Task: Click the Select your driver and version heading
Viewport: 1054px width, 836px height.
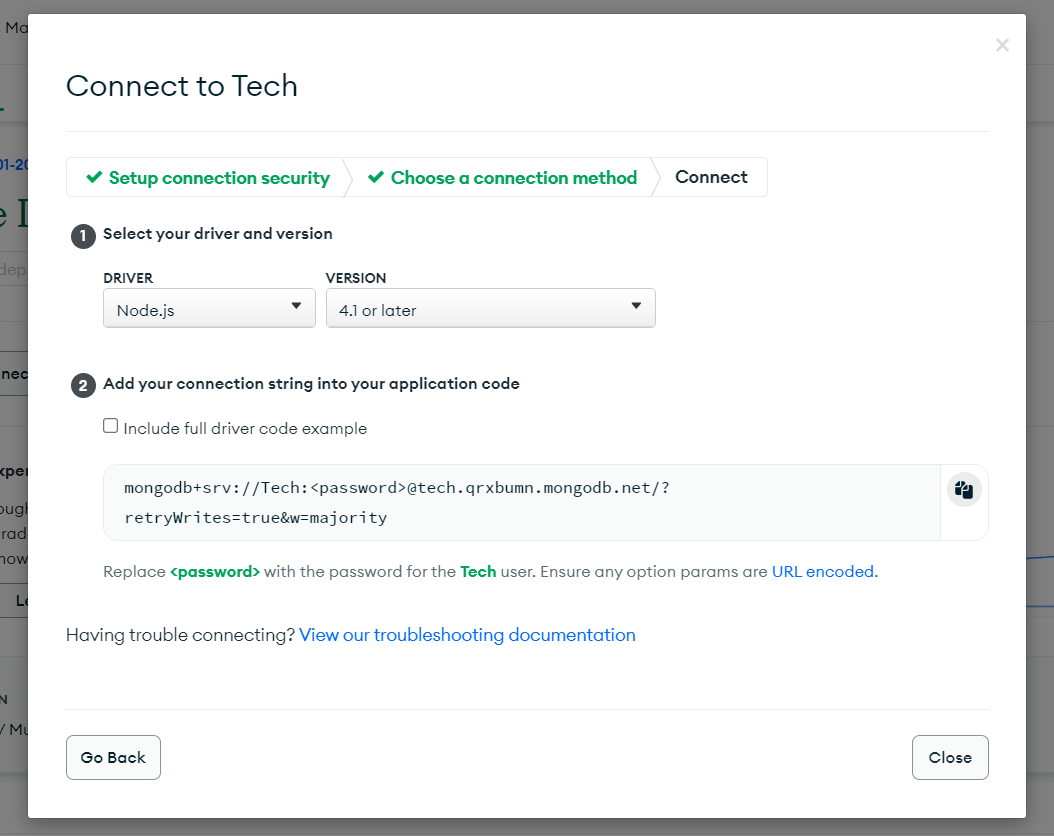Action: pos(218,234)
